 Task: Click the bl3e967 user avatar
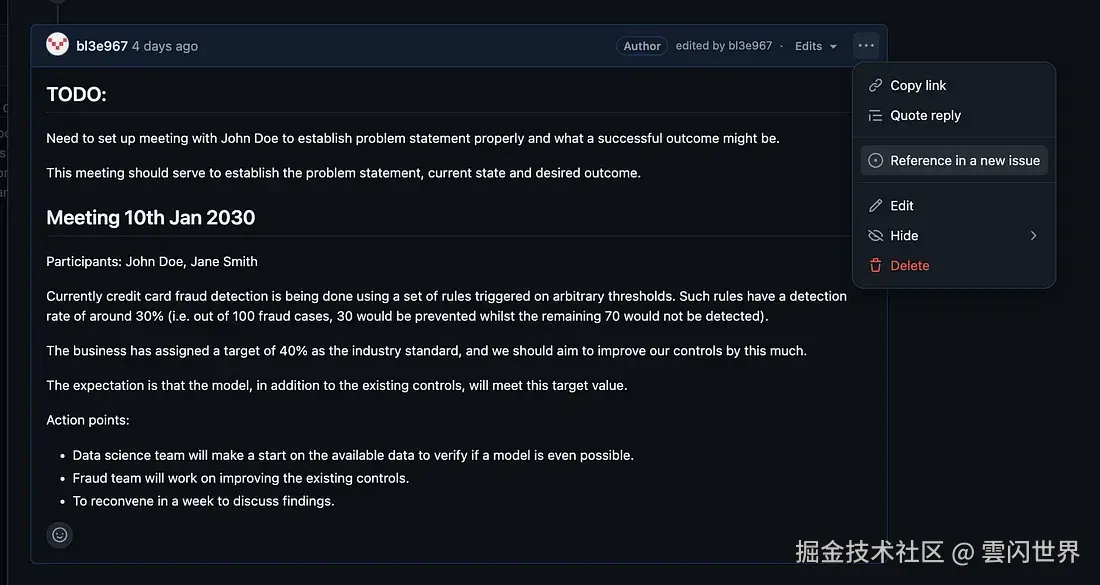click(58, 45)
